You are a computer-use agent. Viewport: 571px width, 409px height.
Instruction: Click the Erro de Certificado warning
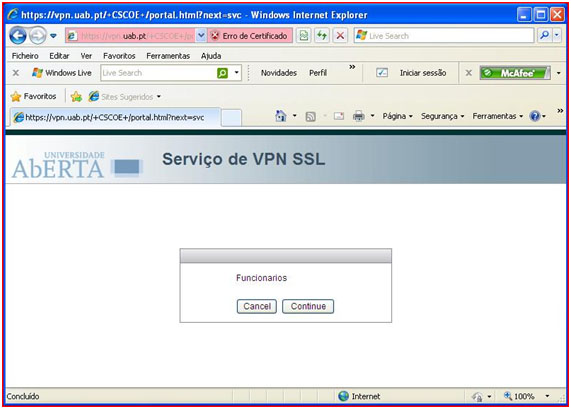pyautogui.click(x=250, y=36)
